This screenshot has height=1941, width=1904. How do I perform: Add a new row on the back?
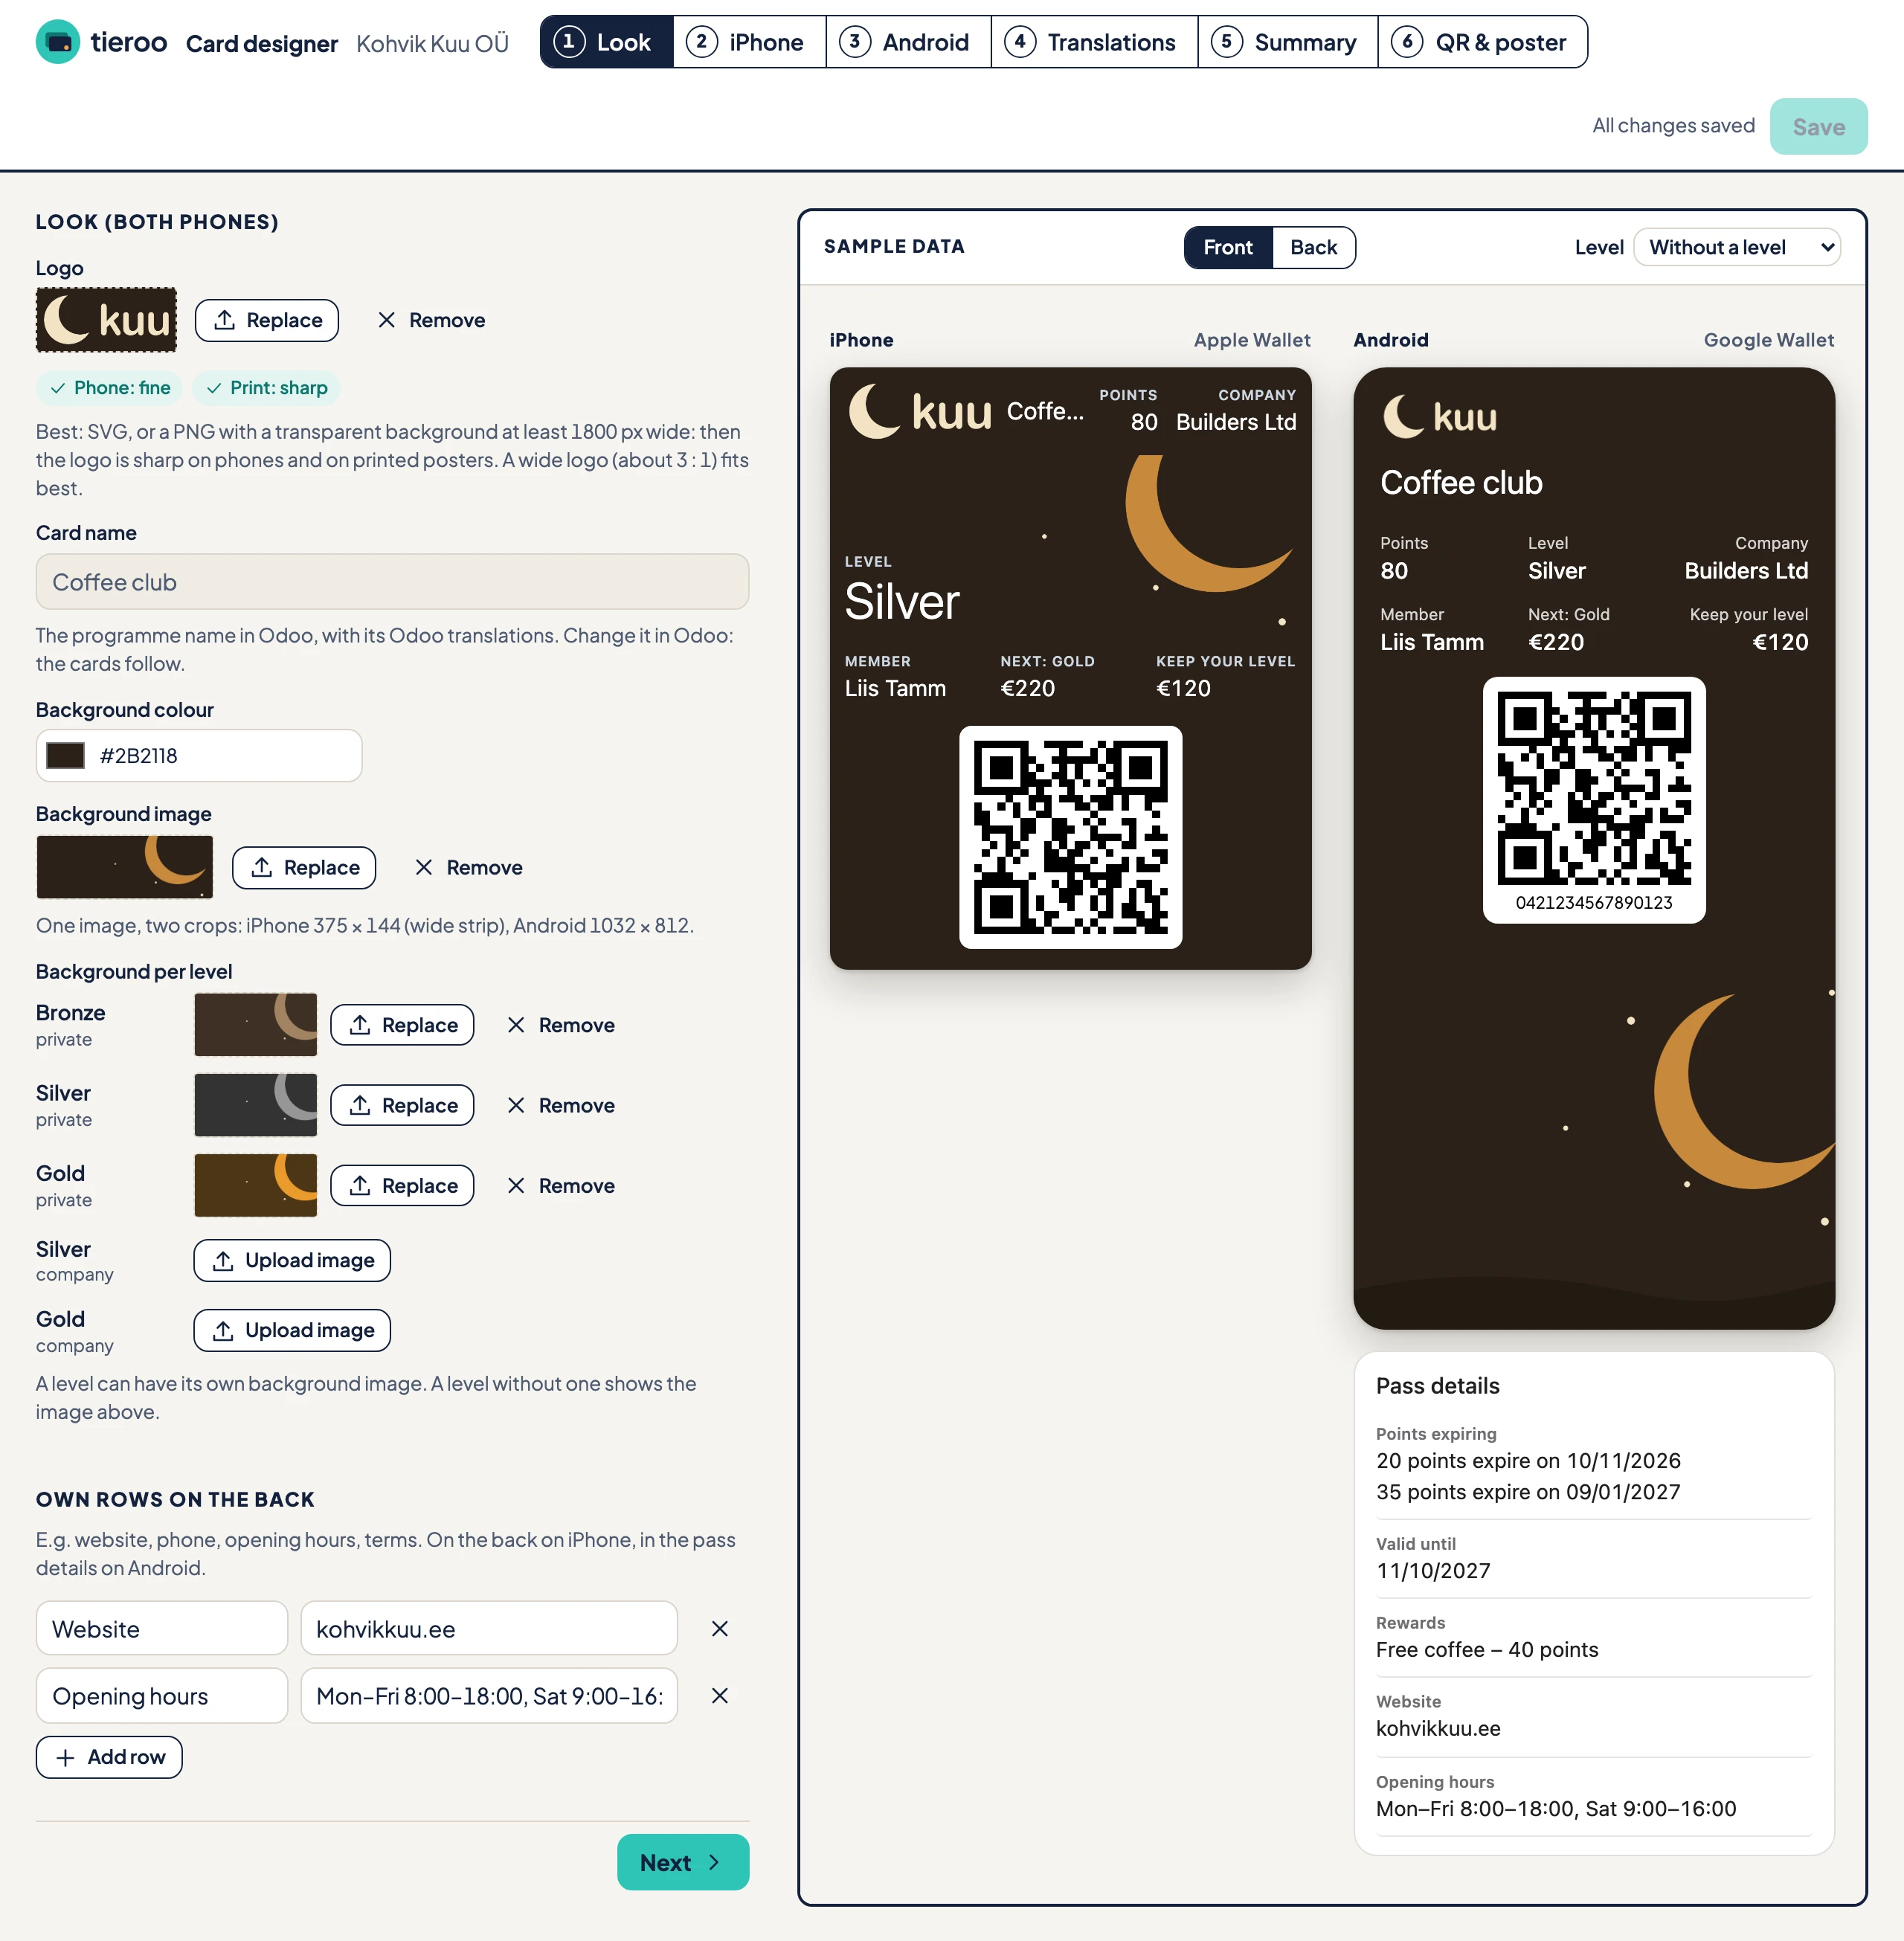coord(109,1757)
